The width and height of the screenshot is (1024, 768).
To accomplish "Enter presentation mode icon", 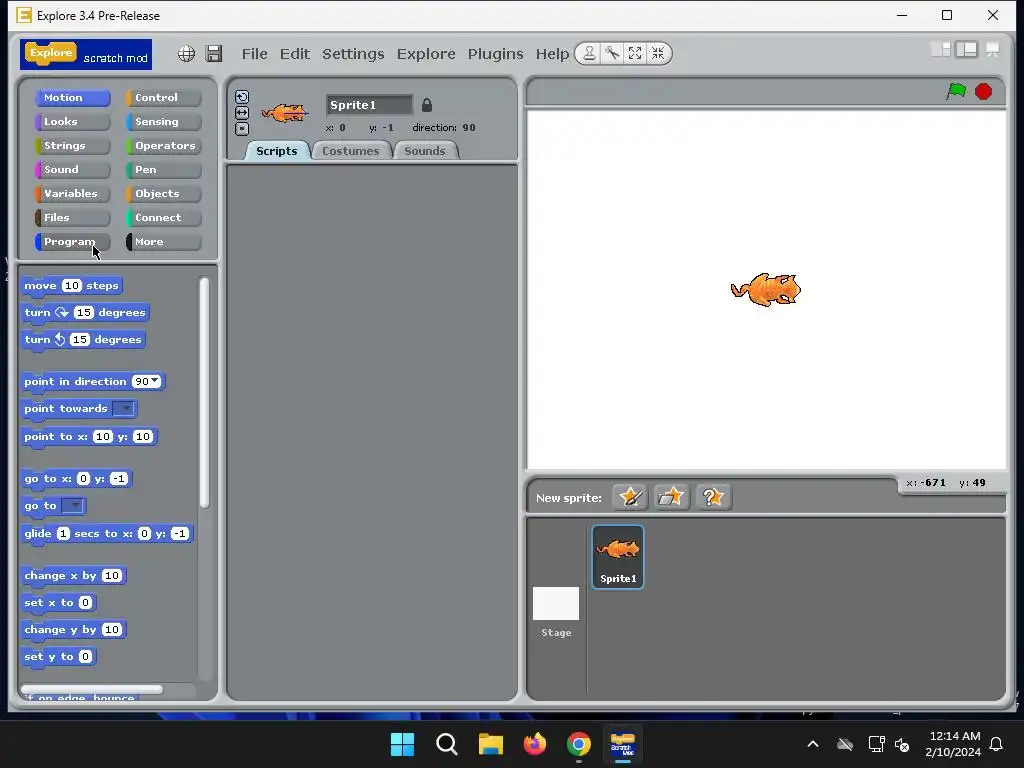I will pos(993,50).
